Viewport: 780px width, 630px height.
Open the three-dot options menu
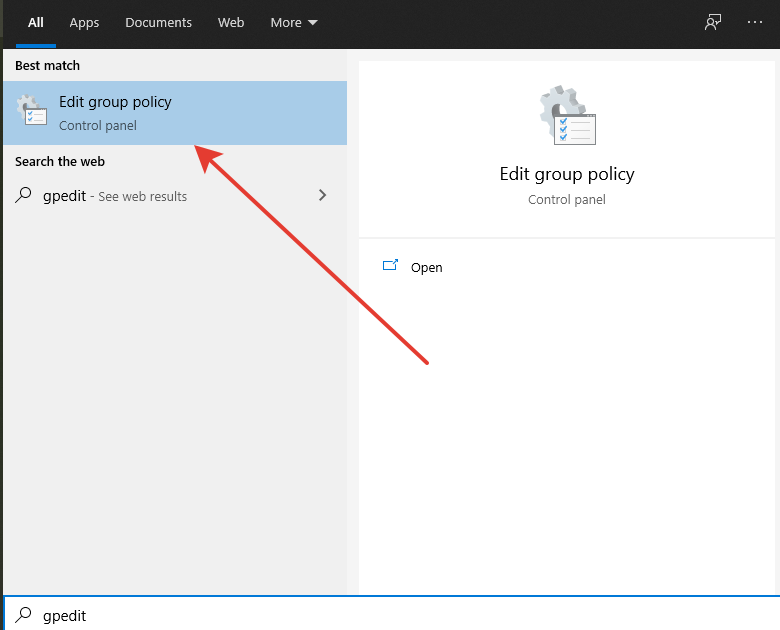pyautogui.click(x=755, y=22)
